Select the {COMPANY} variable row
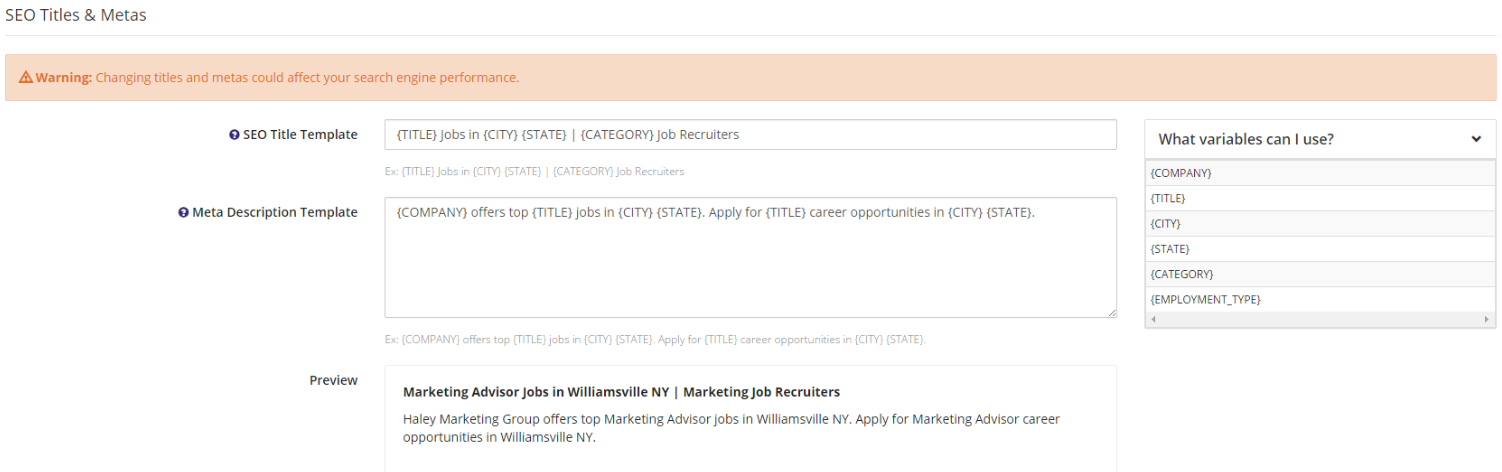The image size is (1502, 472). [1320, 173]
